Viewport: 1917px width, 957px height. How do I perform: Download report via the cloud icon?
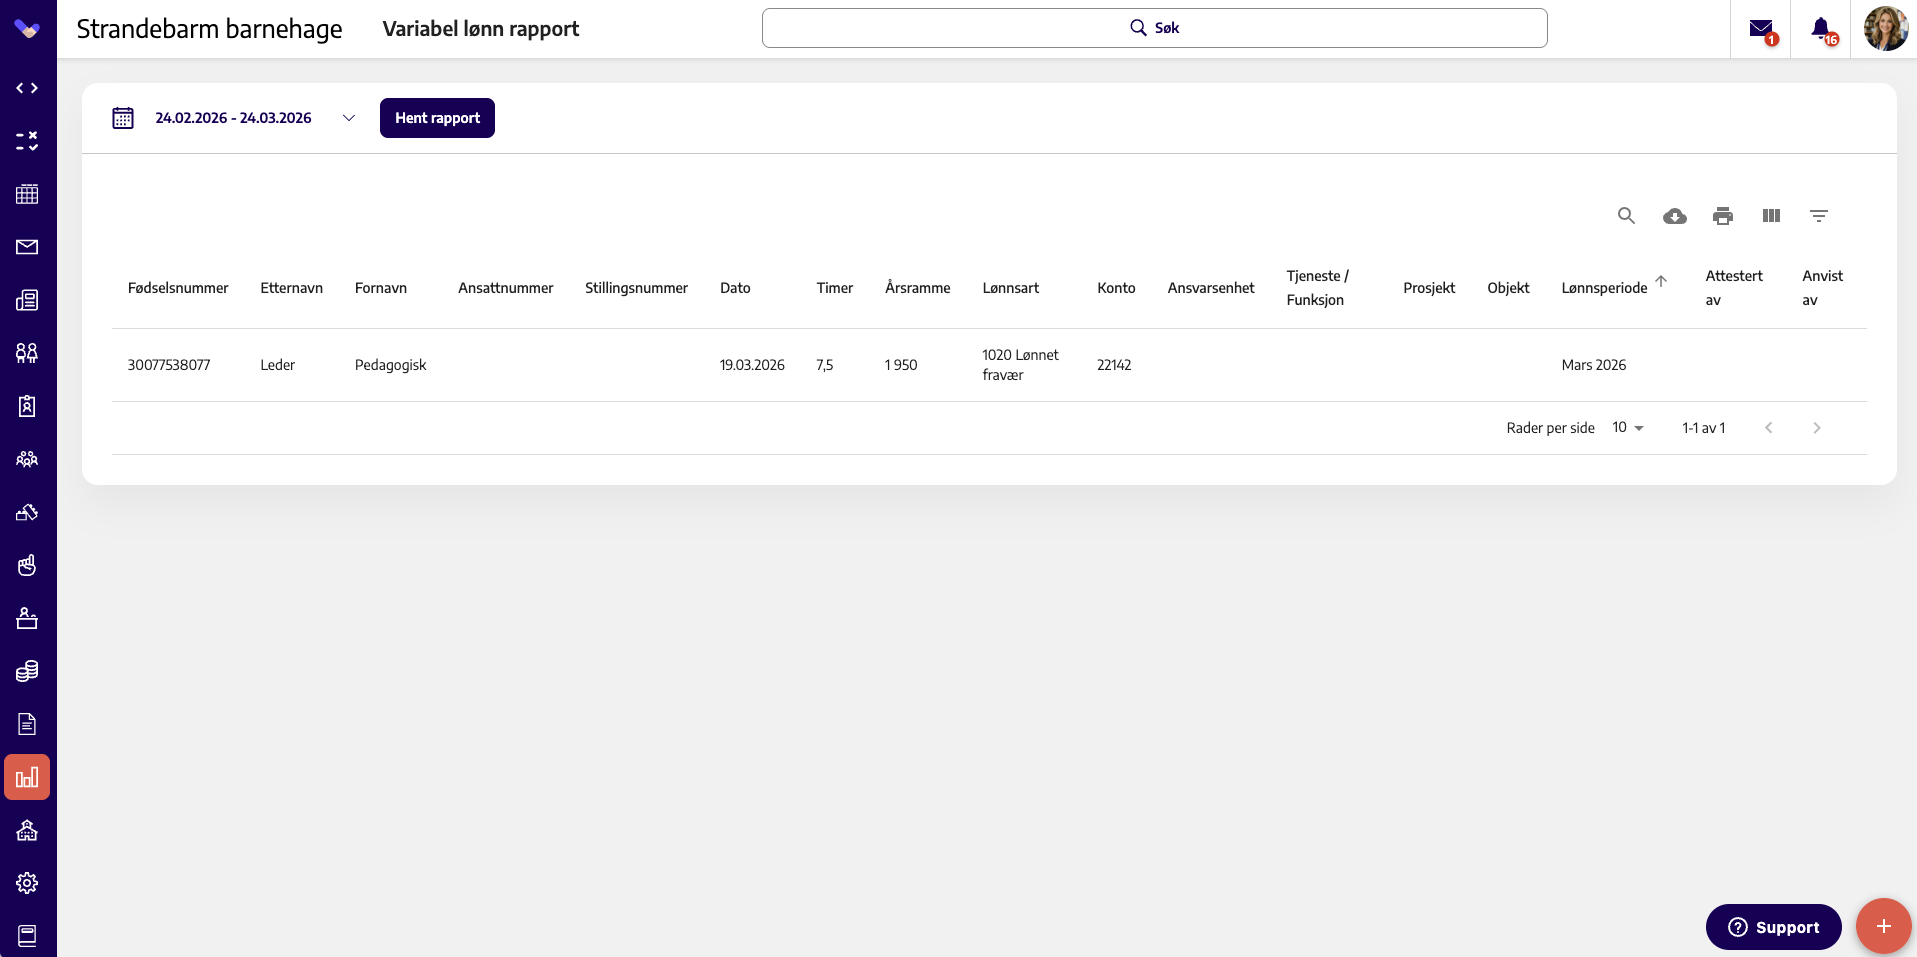(1675, 216)
